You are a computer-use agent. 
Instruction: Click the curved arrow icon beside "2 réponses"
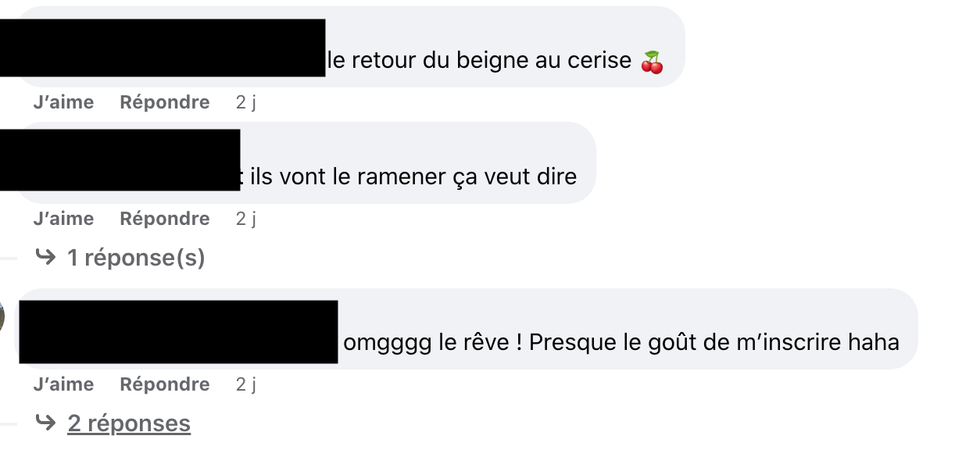[45, 422]
